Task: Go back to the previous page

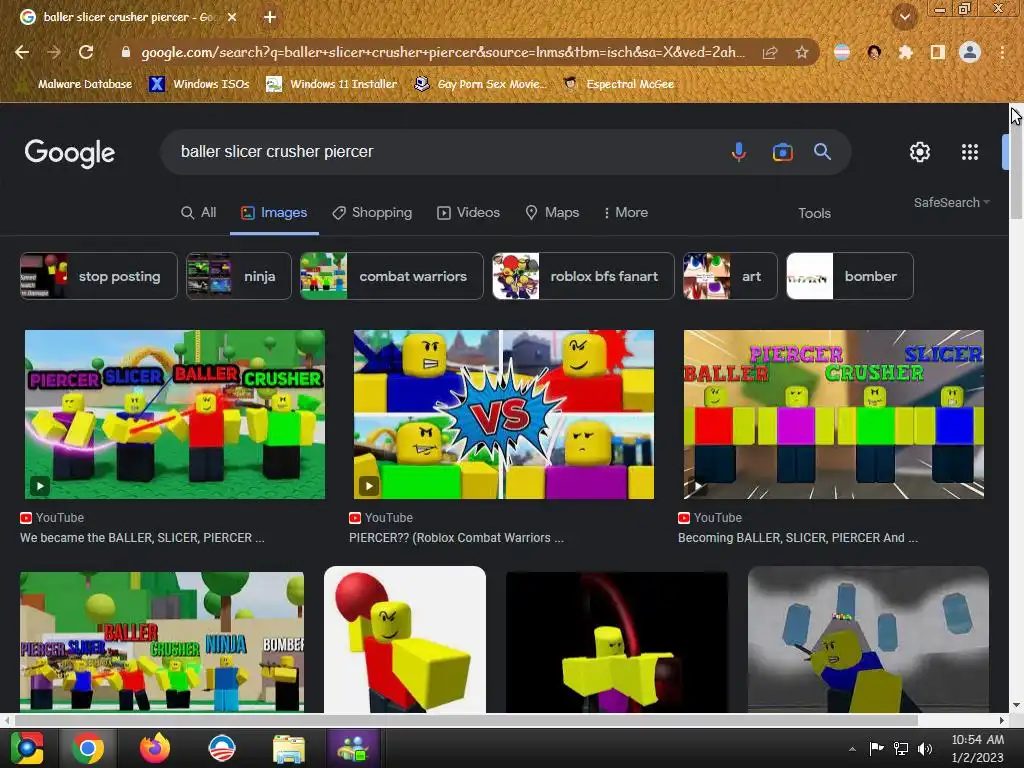Action: point(22,52)
